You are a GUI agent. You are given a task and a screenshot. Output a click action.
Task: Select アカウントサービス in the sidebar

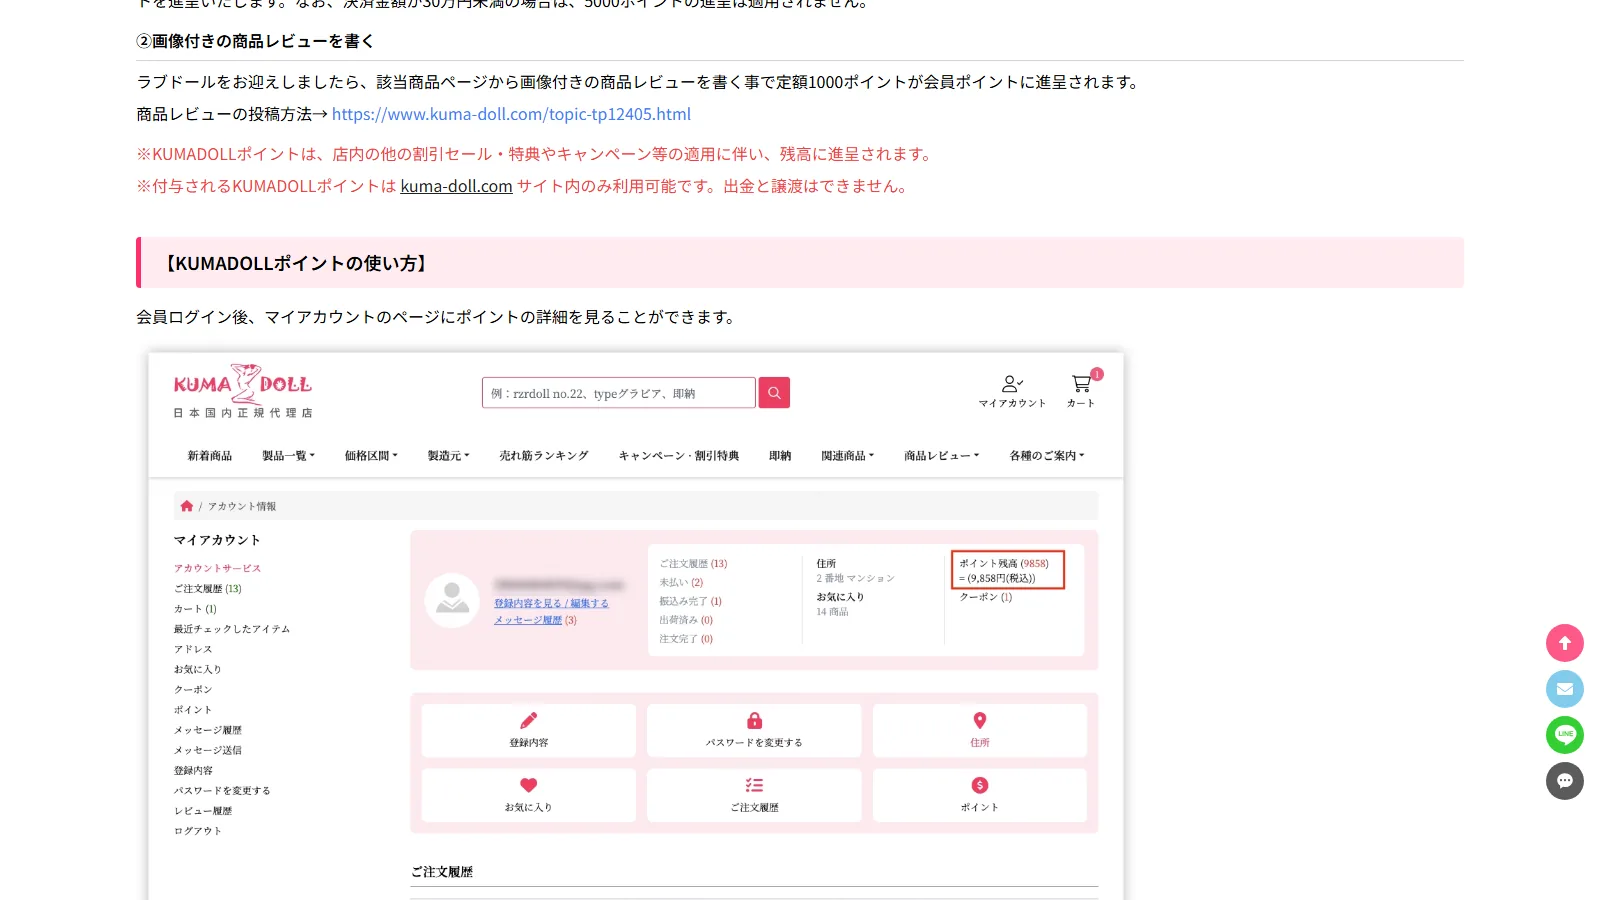[x=217, y=568]
